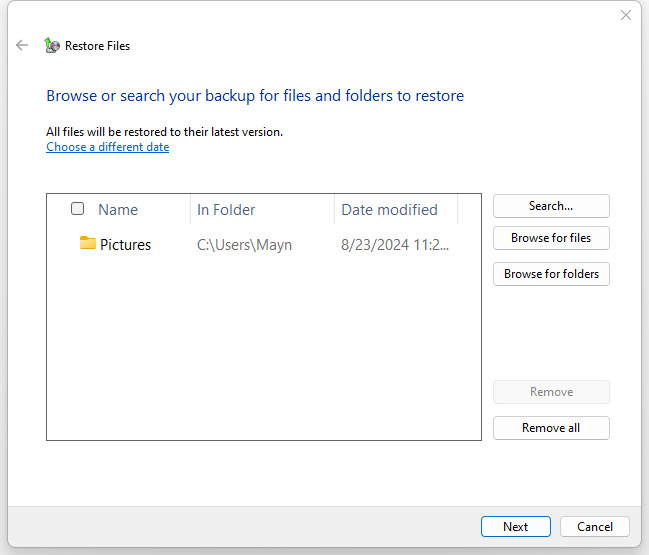Click the Restore Files title text
Image resolution: width=649 pixels, height=555 pixels.
[97, 46]
